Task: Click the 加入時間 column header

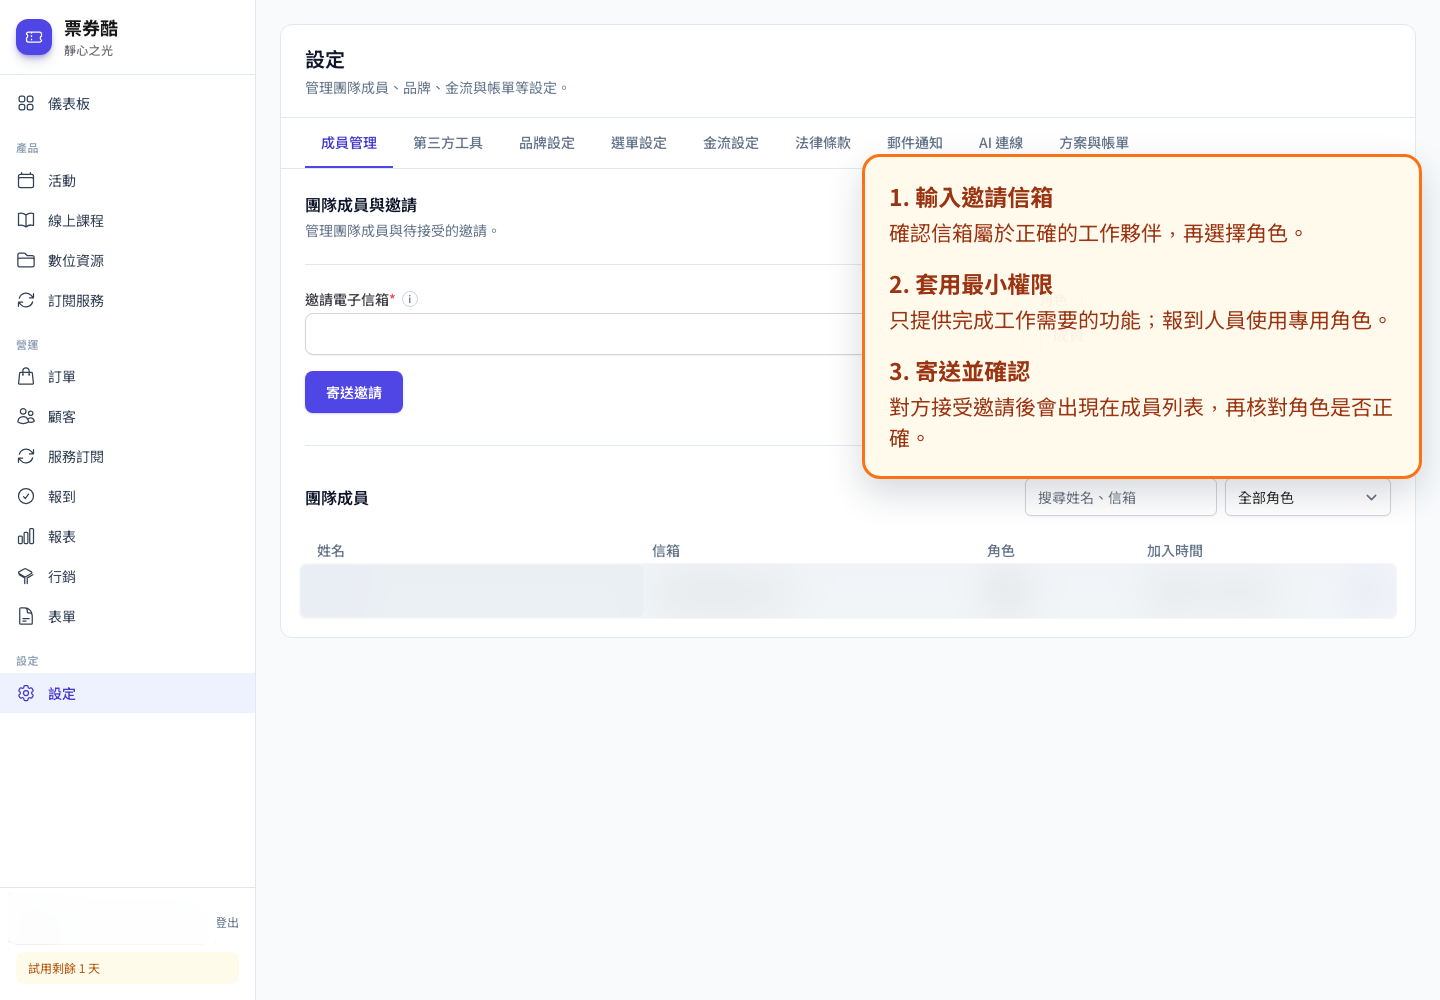Action: [x=1175, y=551]
